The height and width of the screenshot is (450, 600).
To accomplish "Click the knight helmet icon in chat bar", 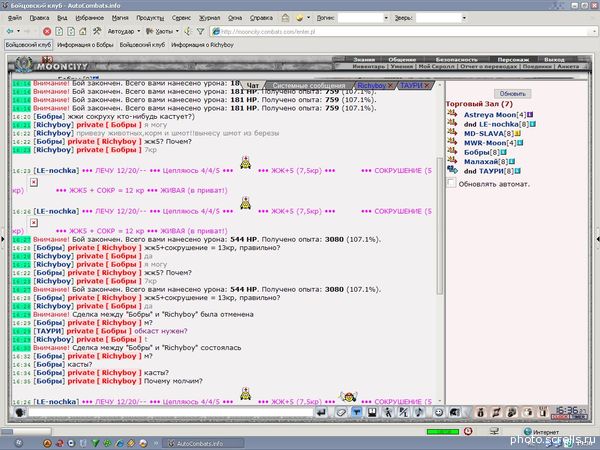I will (454, 412).
